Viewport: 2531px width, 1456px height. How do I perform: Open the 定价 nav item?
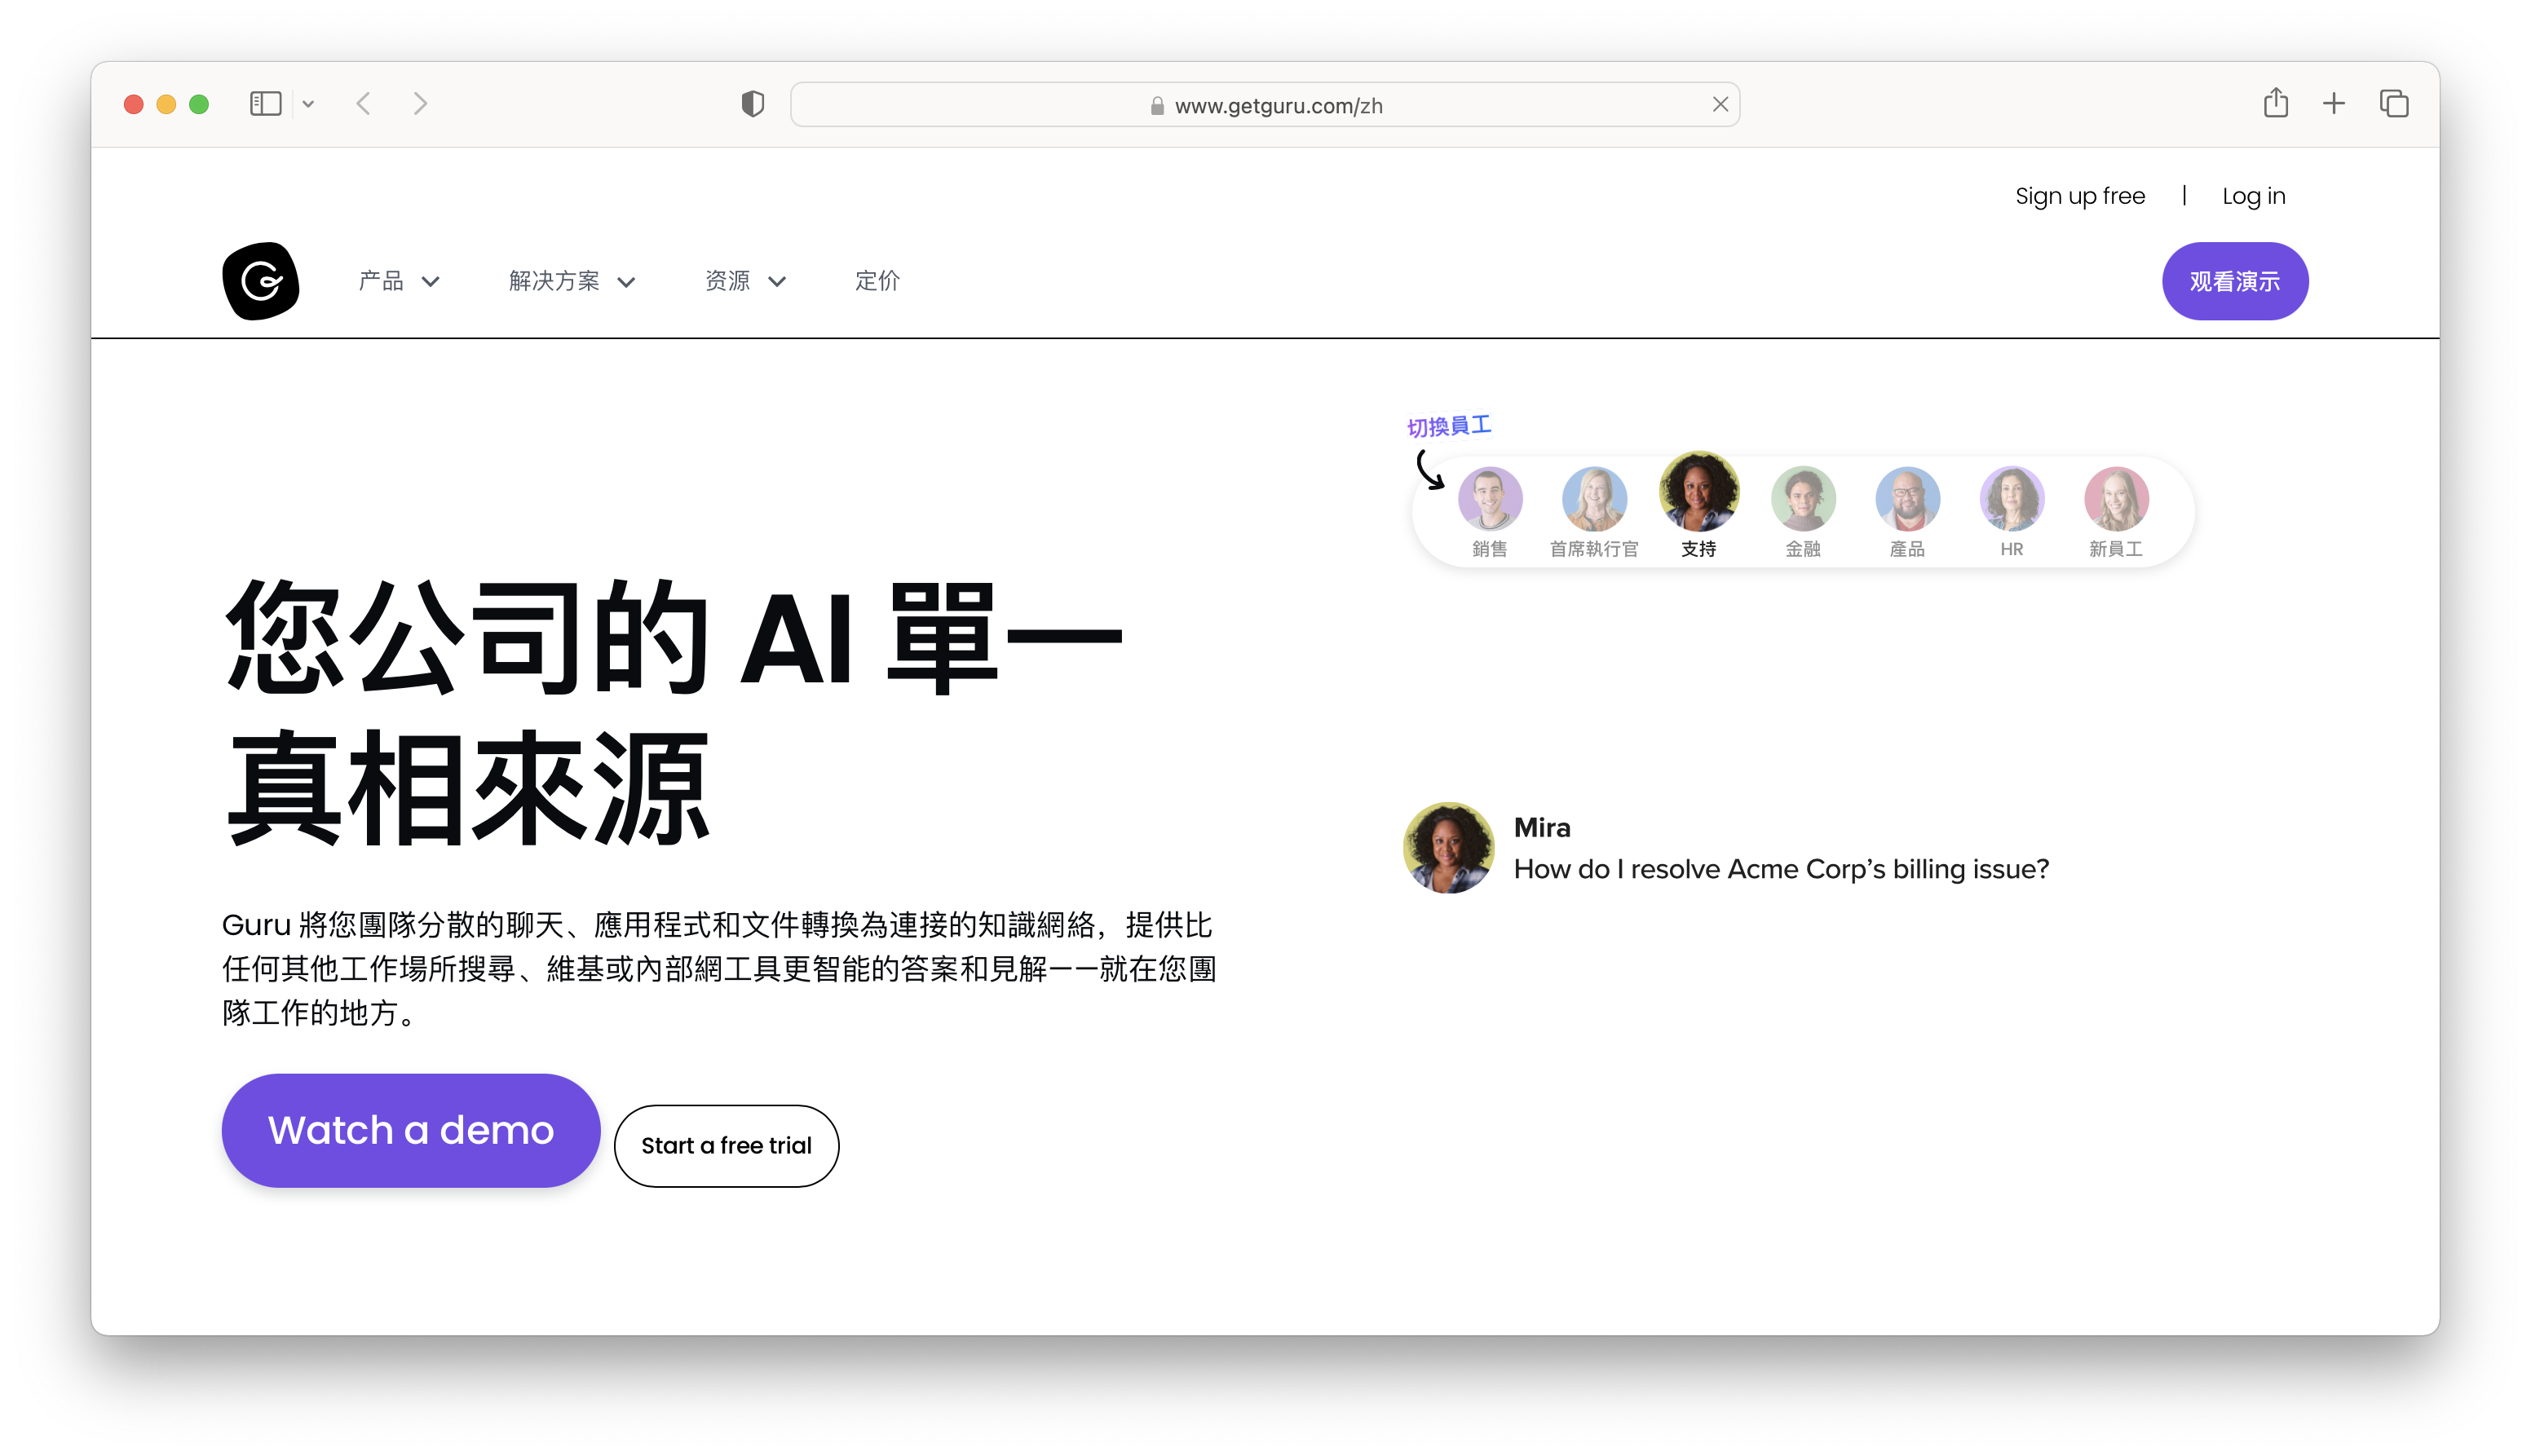click(877, 281)
